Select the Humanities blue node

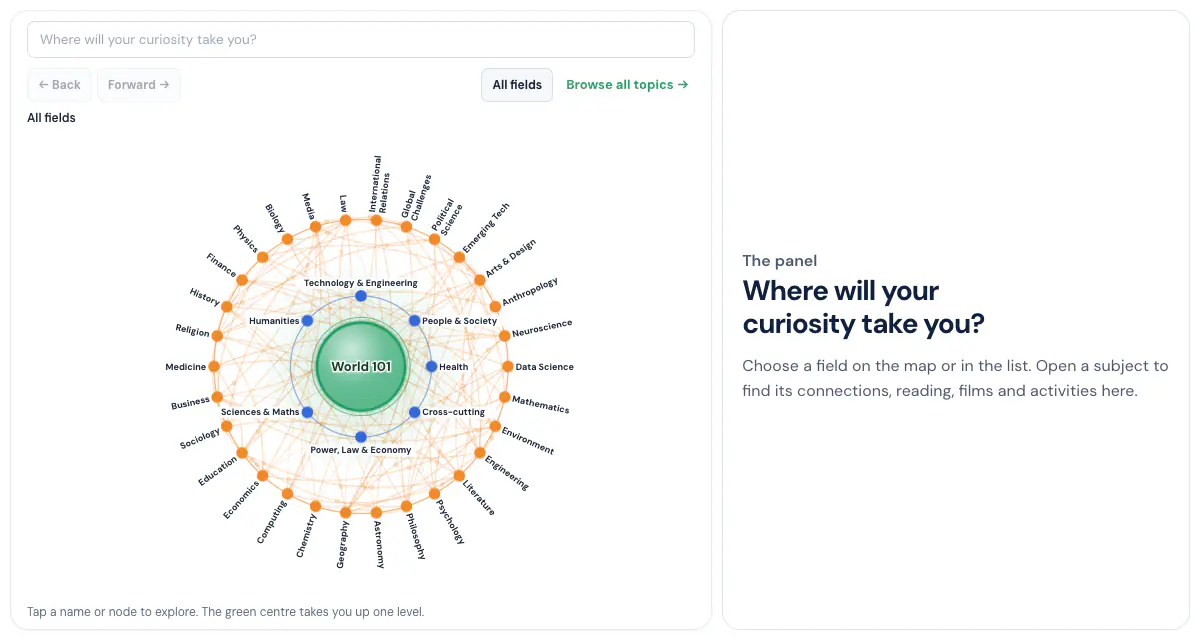307,321
